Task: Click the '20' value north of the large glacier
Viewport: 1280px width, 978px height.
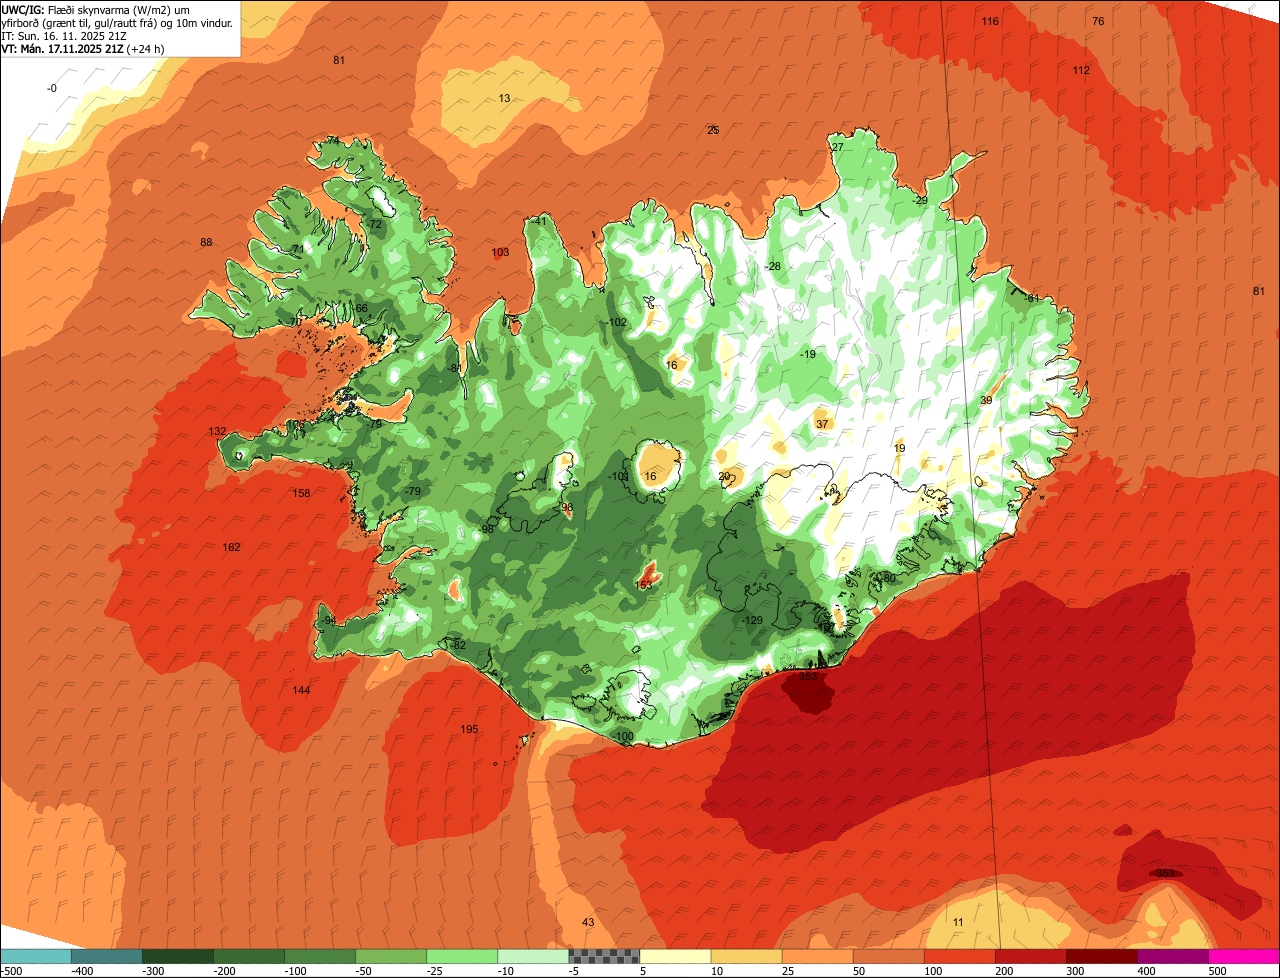Action: click(724, 477)
